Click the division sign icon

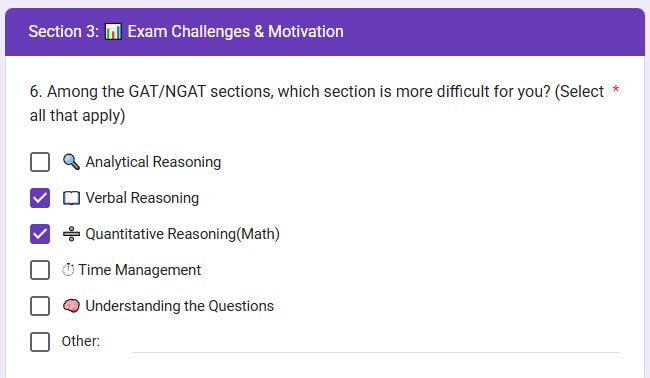(71, 234)
